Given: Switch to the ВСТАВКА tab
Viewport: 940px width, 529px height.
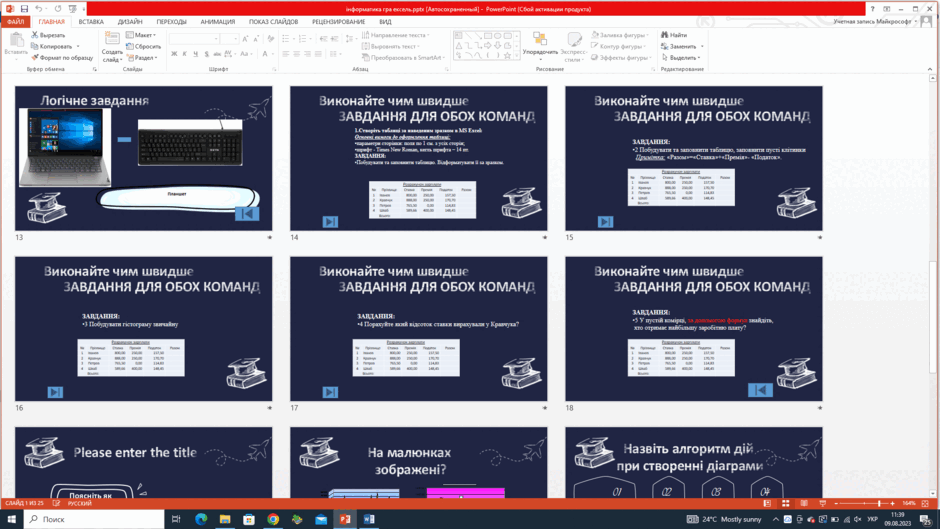Looking at the screenshot, I should click(x=91, y=22).
